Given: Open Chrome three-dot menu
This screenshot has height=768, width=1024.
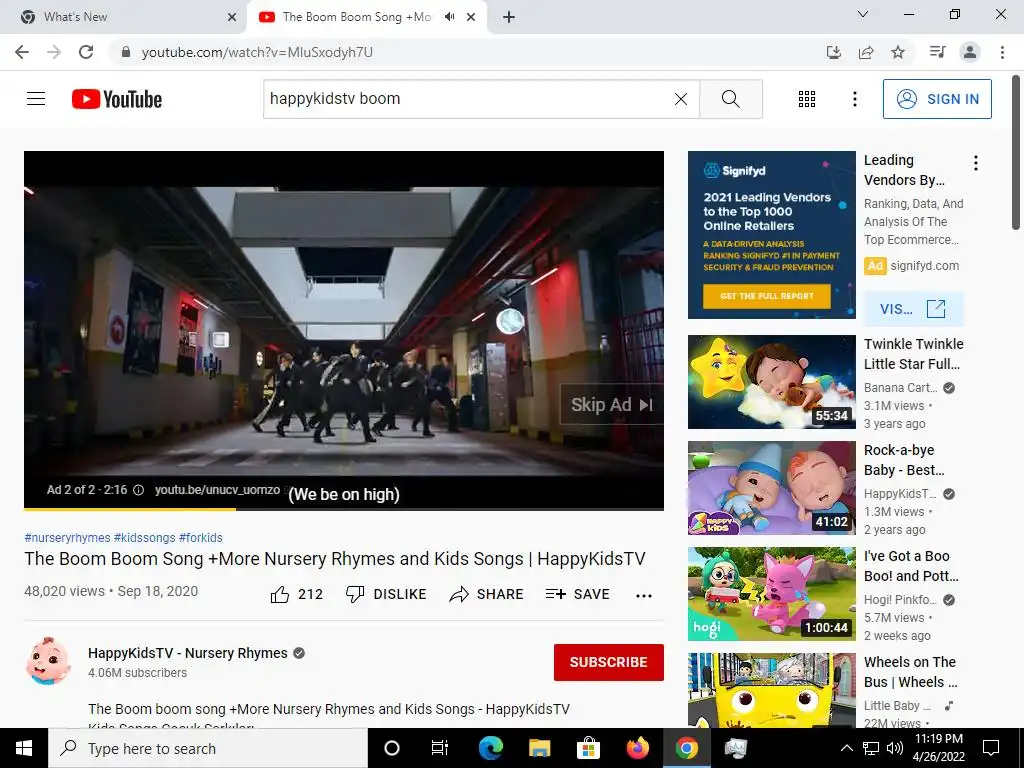Looking at the screenshot, I should [1002, 52].
